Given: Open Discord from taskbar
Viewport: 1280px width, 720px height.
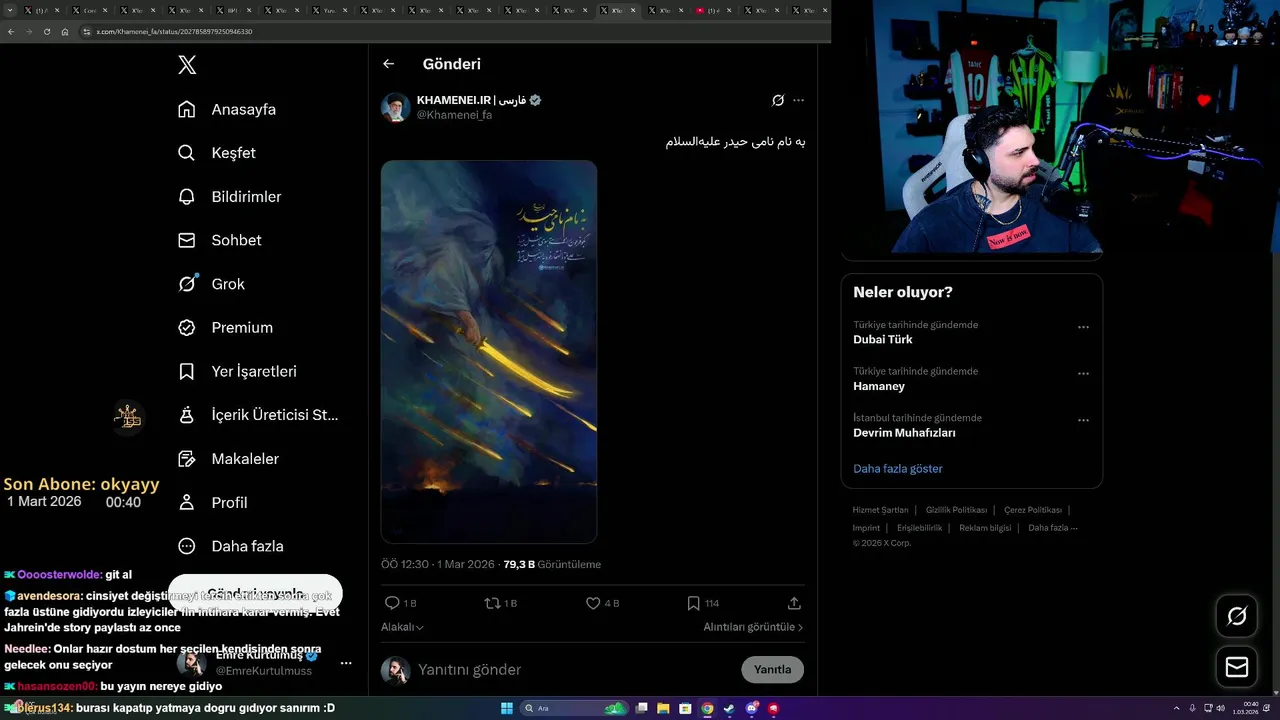Looking at the screenshot, I should click(x=751, y=709).
